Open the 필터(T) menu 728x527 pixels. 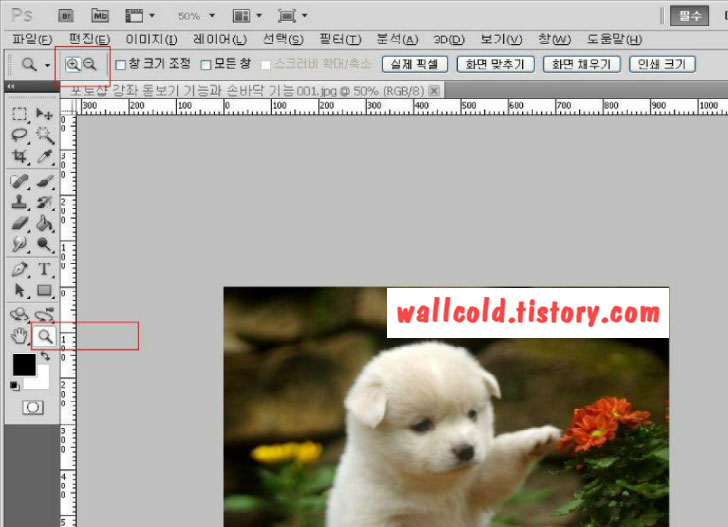click(x=340, y=39)
